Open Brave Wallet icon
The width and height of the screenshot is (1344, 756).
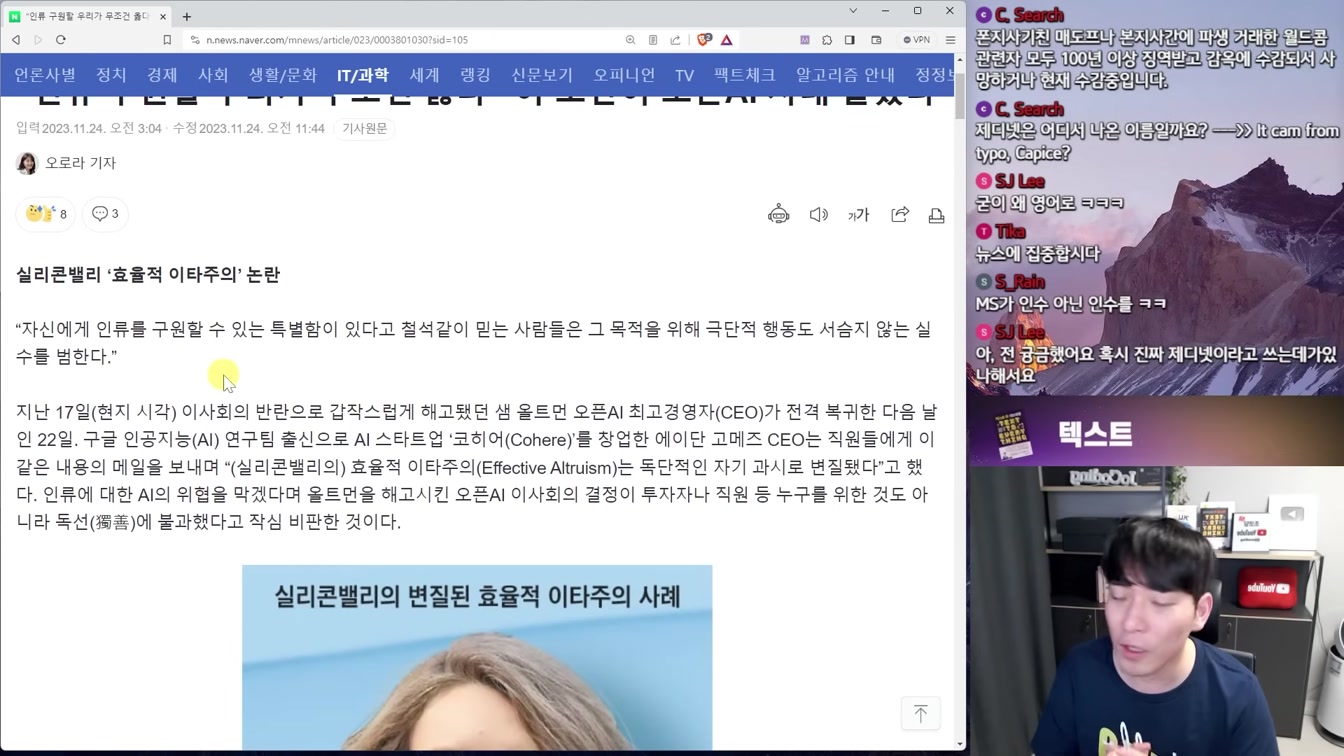pyautogui.click(x=876, y=40)
